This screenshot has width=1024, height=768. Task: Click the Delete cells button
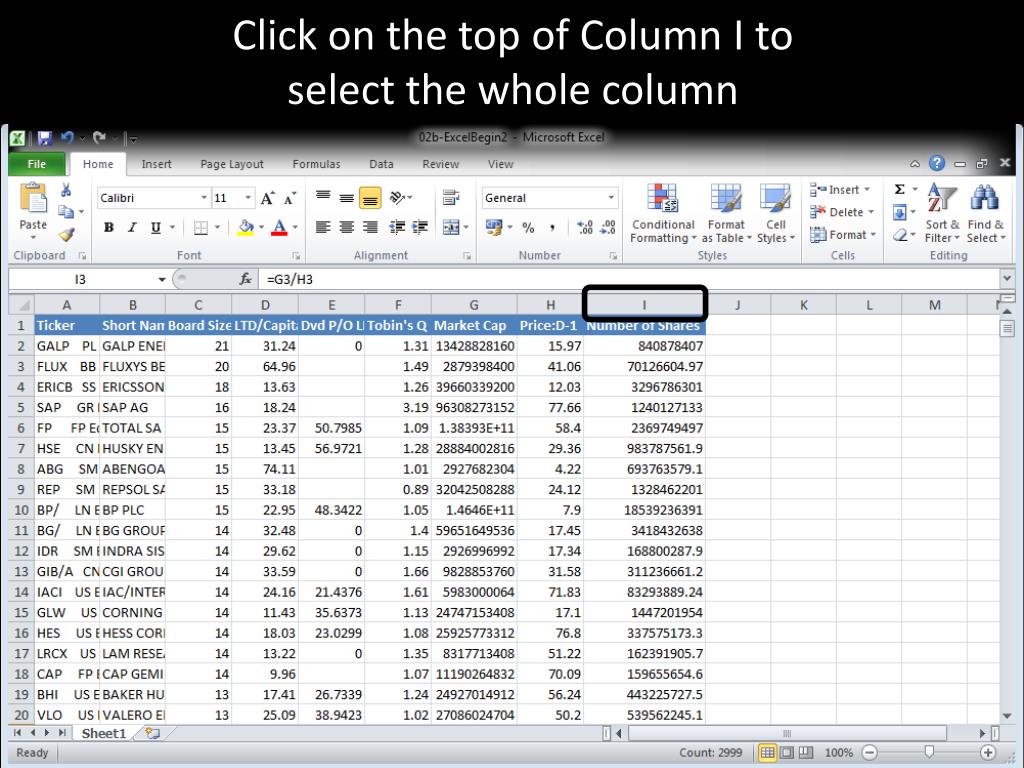841,212
